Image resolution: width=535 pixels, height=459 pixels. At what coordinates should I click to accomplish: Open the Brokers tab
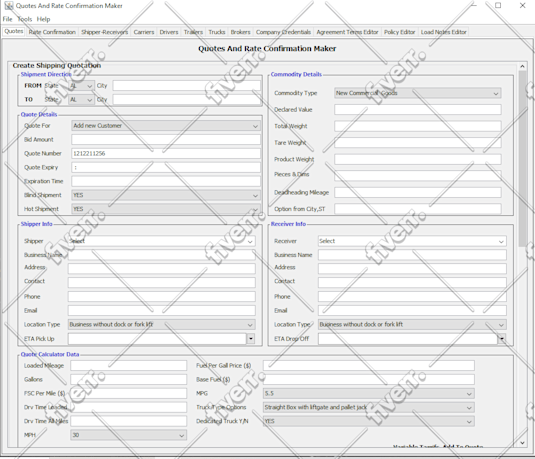(x=241, y=32)
